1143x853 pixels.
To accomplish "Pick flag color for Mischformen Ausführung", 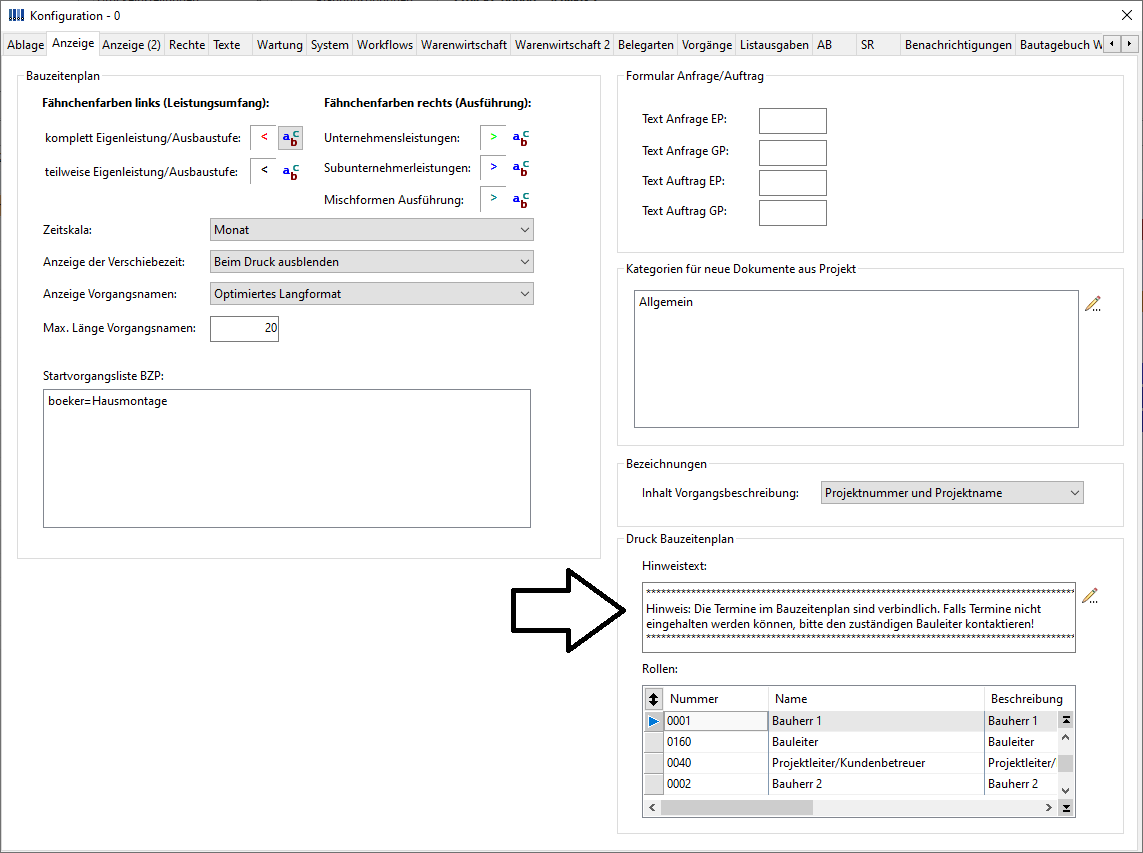I will 494,200.
